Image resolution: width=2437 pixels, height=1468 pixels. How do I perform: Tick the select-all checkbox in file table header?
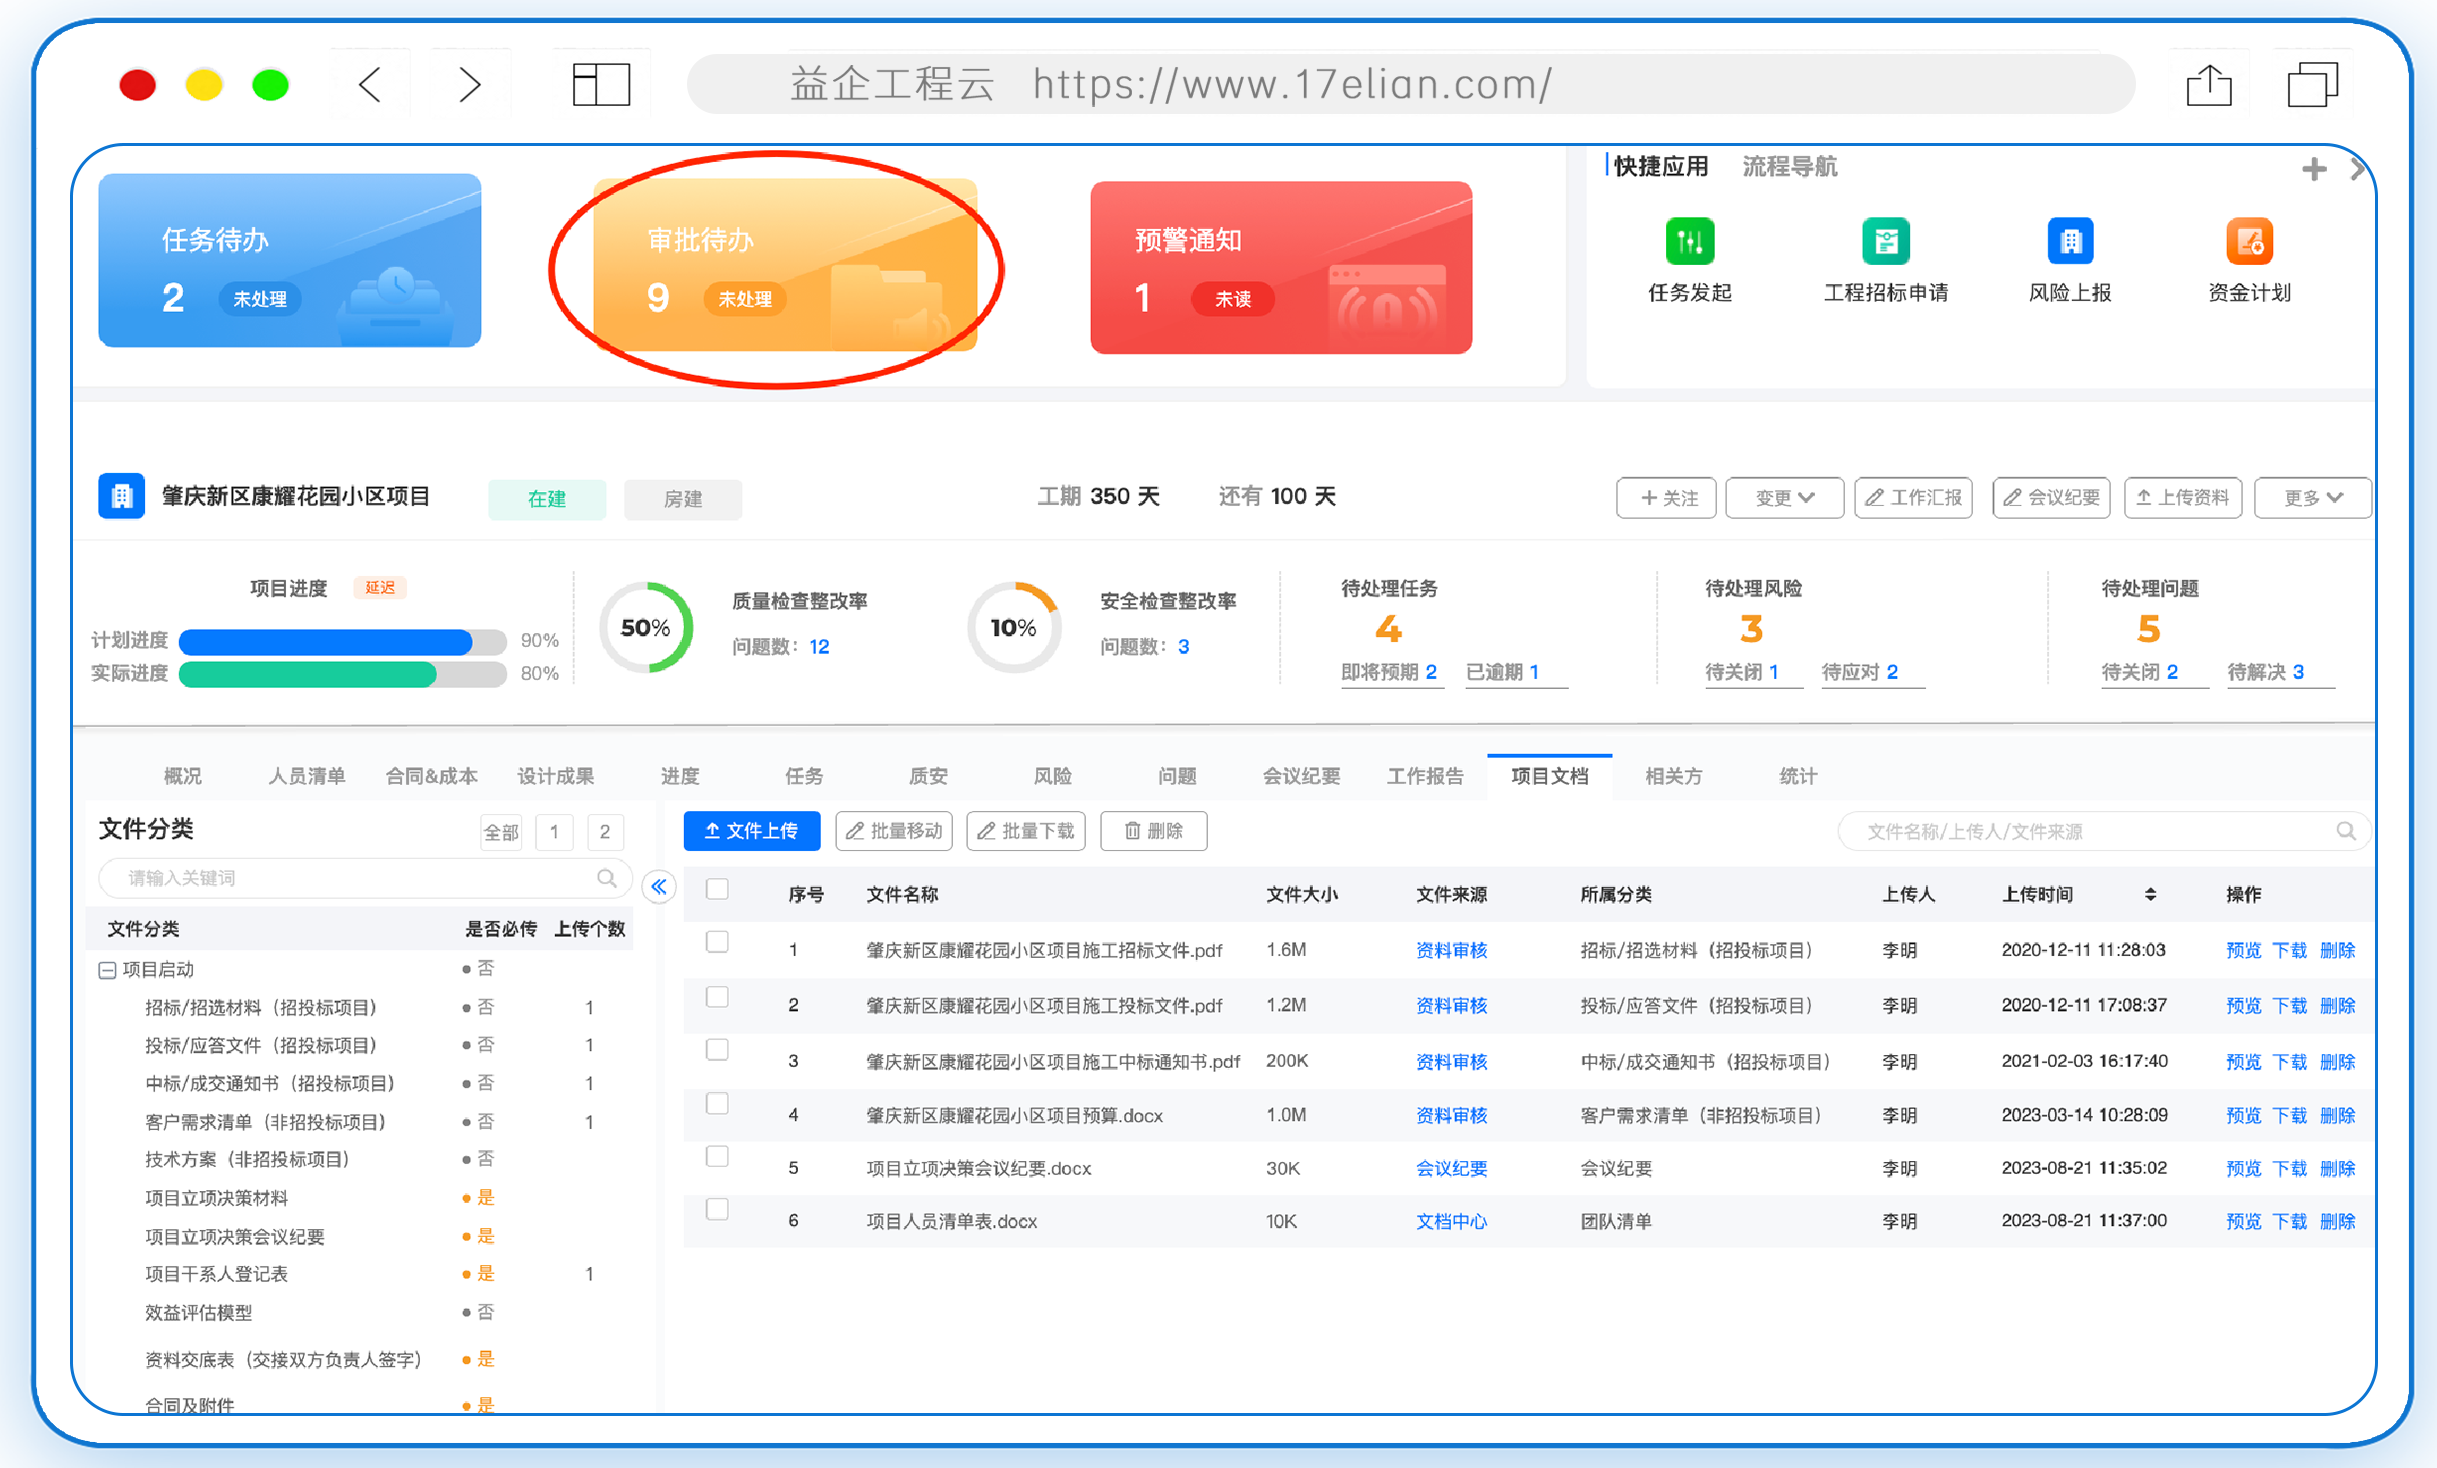(x=717, y=889)
